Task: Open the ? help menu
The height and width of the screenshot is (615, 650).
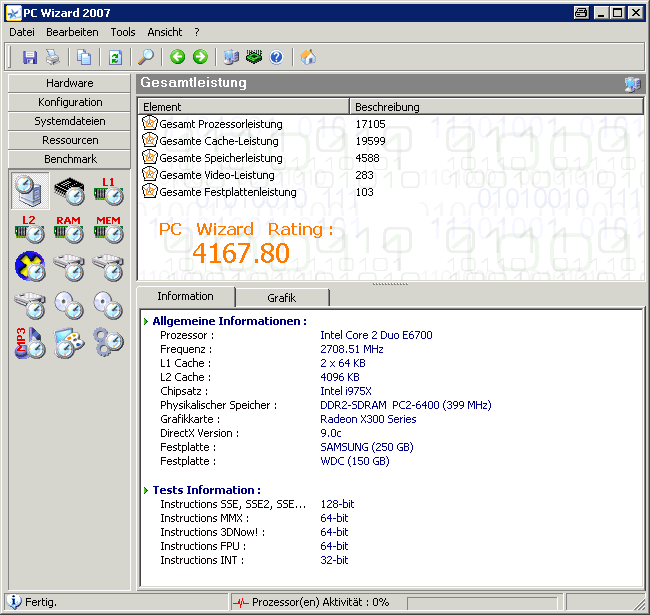Action: pyautogui.click(x=197, y=32)
